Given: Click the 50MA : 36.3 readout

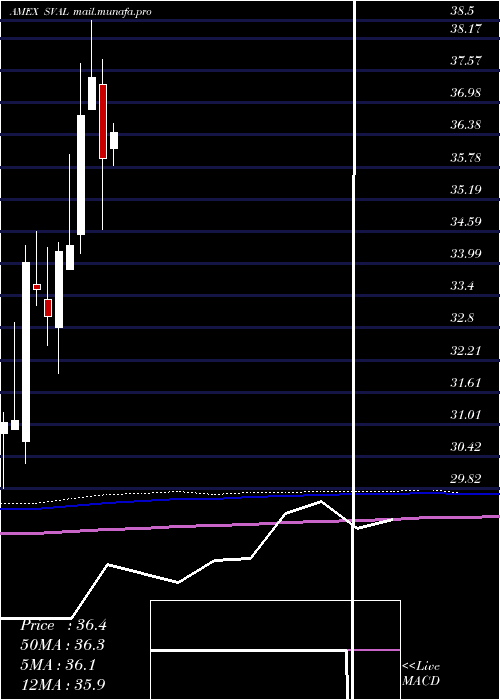Looking at the screenshot, I should (63, 645).
